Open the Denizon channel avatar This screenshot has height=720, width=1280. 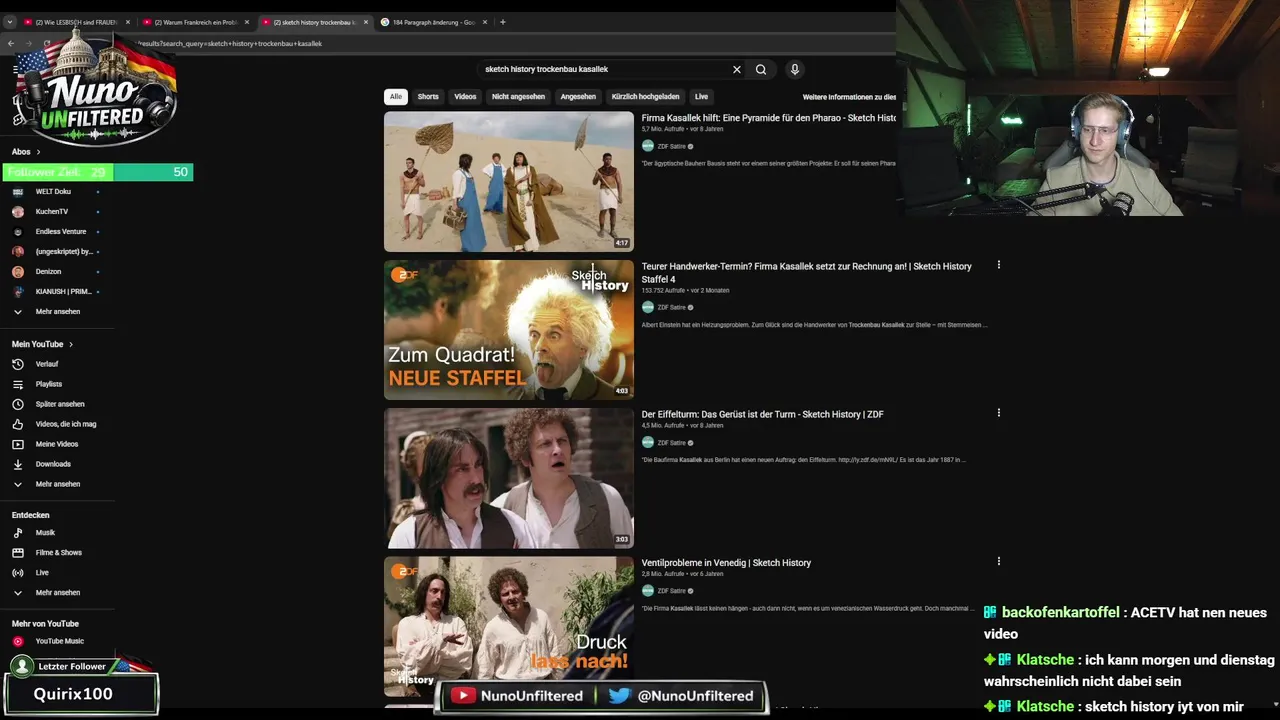point(17,271)
